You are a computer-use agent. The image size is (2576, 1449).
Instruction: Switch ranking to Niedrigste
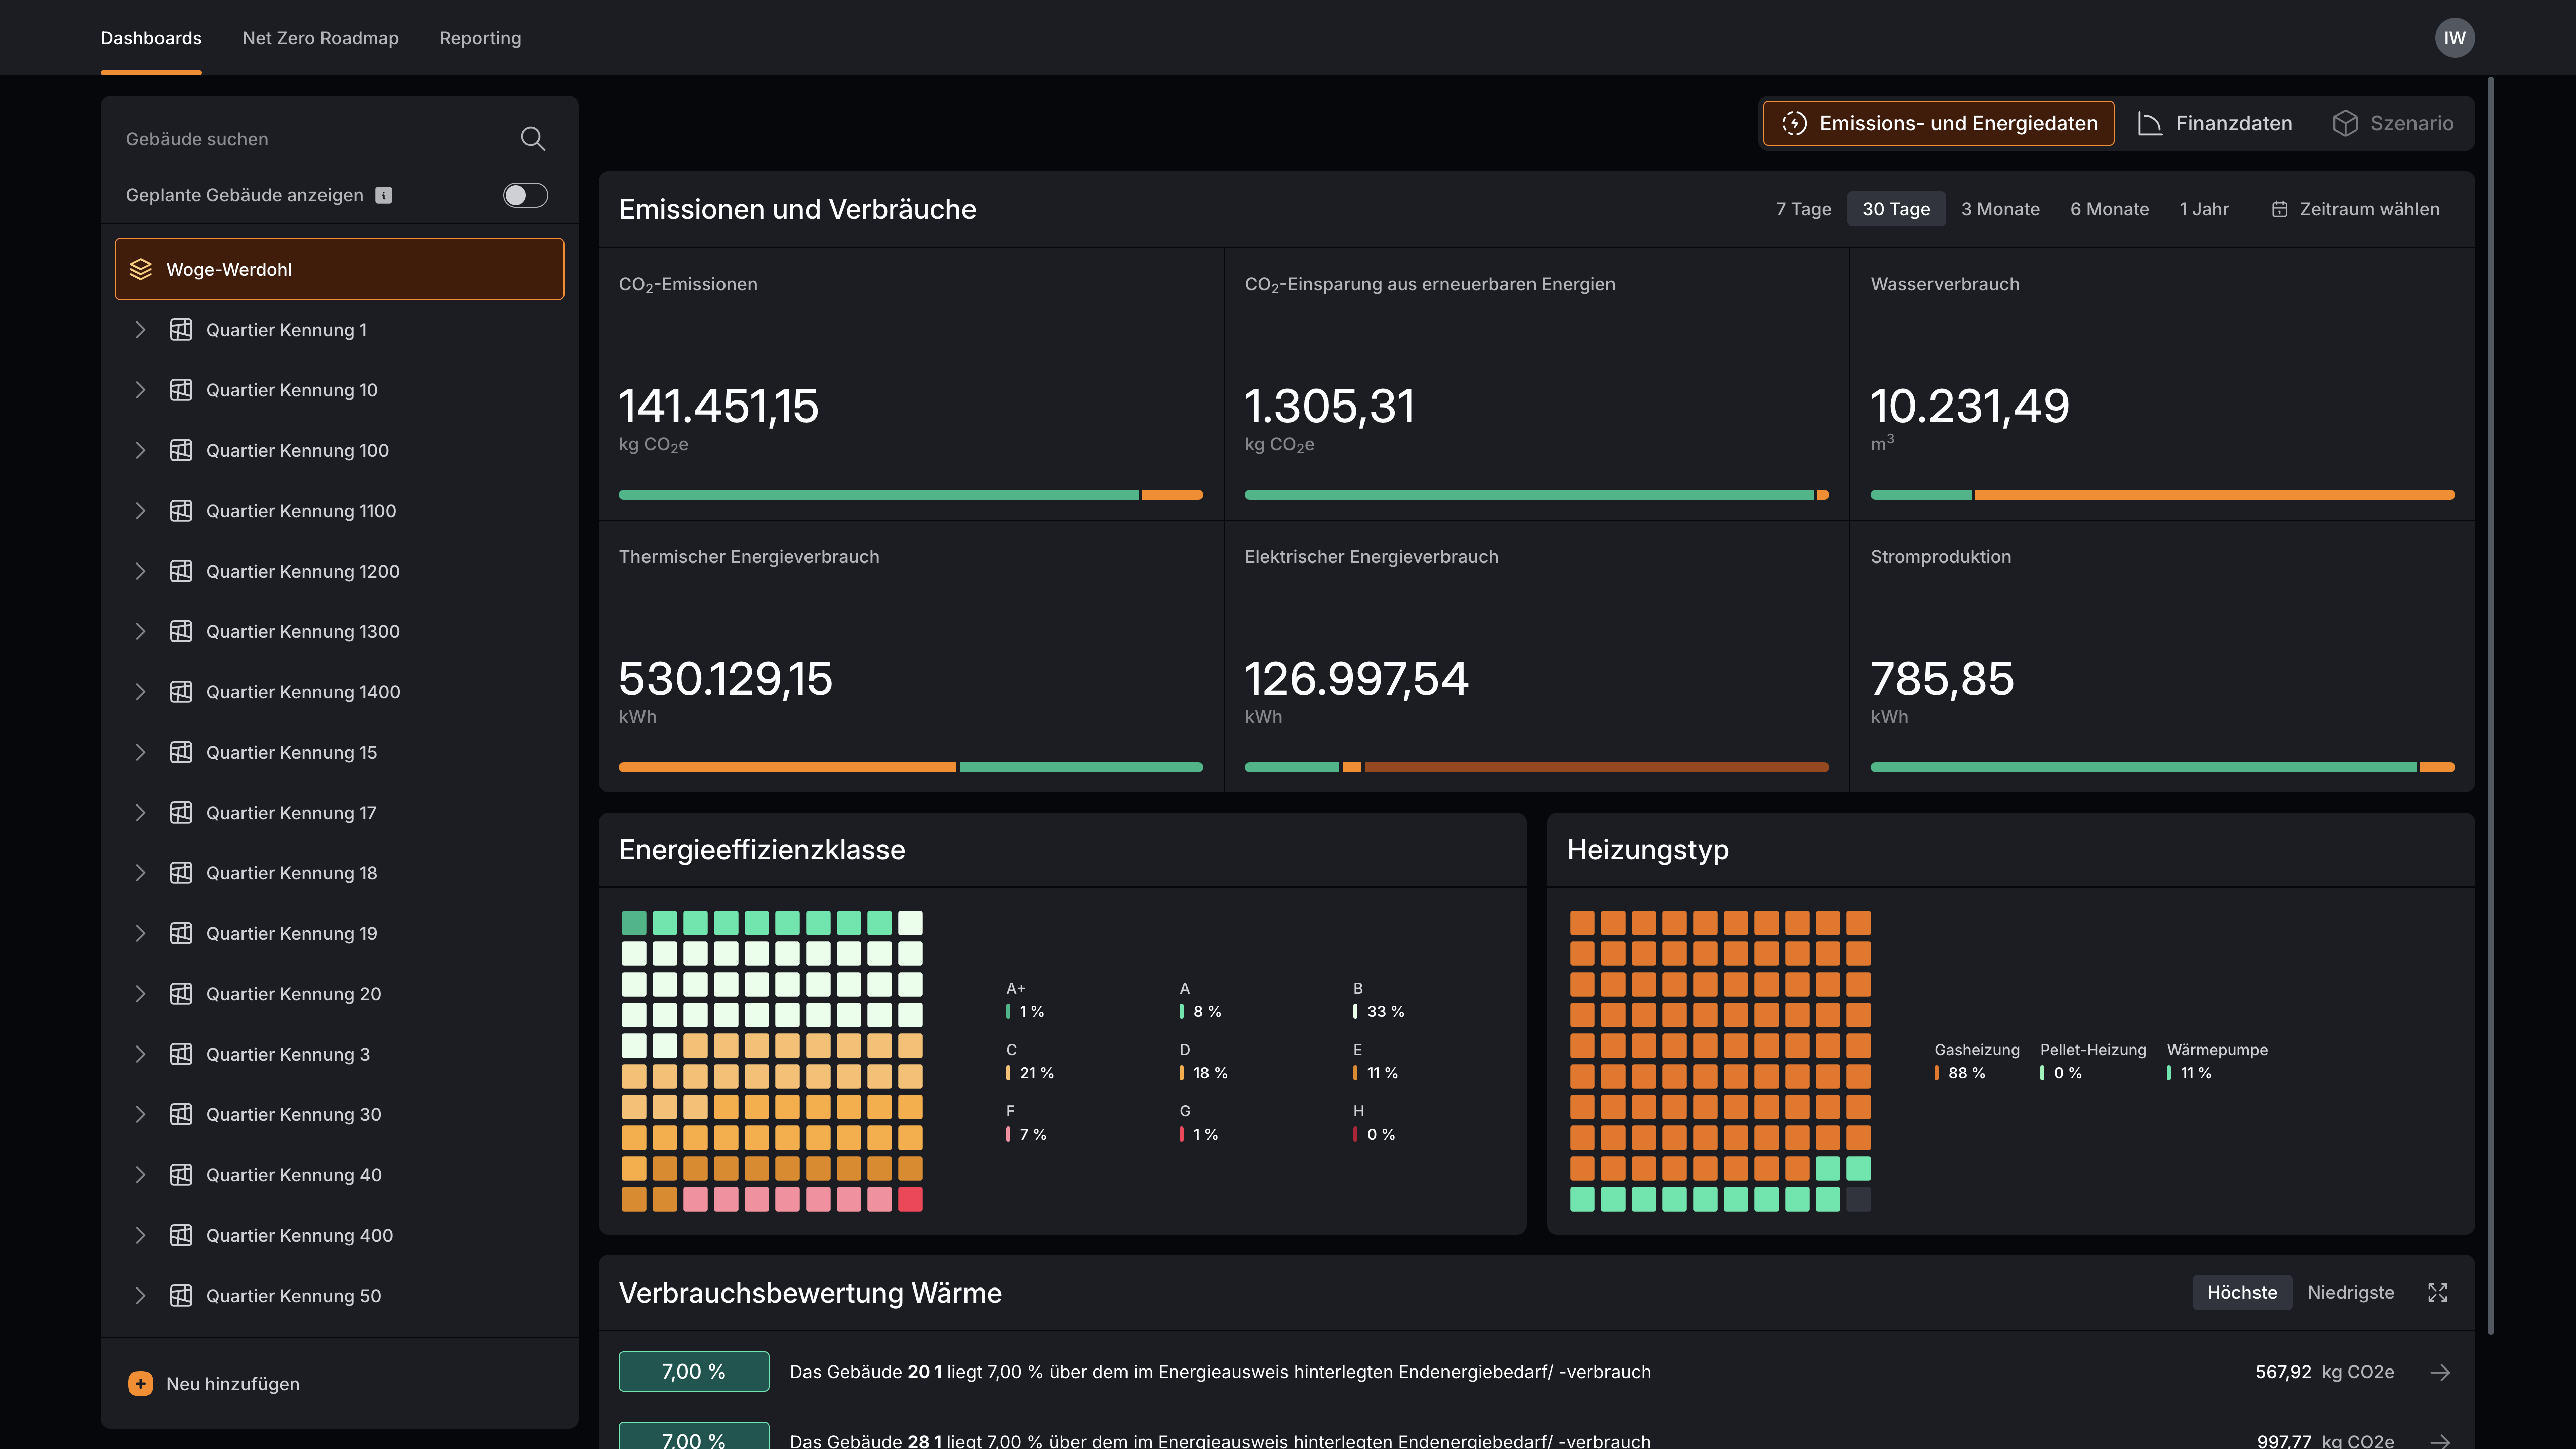(2350, 1292)
